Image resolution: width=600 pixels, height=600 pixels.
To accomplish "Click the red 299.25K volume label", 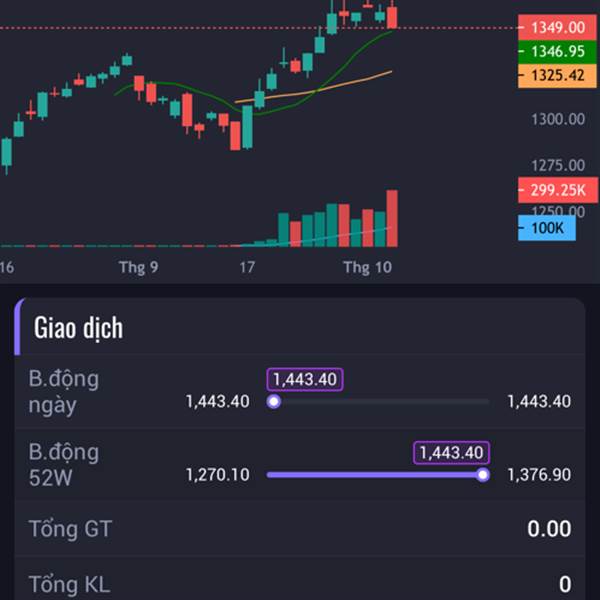I will tap(558, 190).
